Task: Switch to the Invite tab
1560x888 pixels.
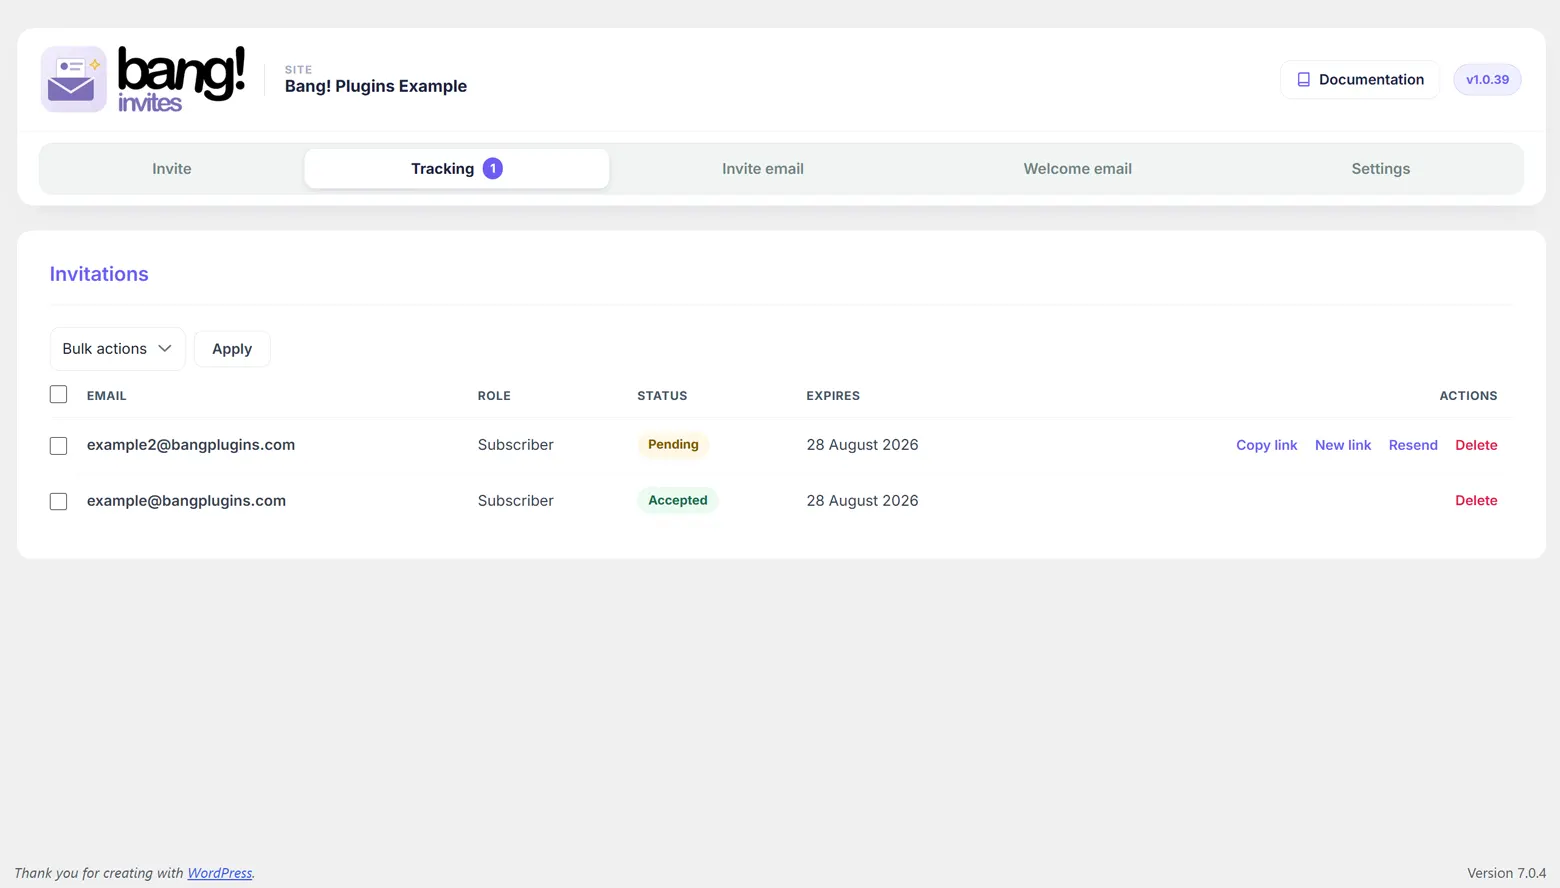Action: tap(172, 169)
